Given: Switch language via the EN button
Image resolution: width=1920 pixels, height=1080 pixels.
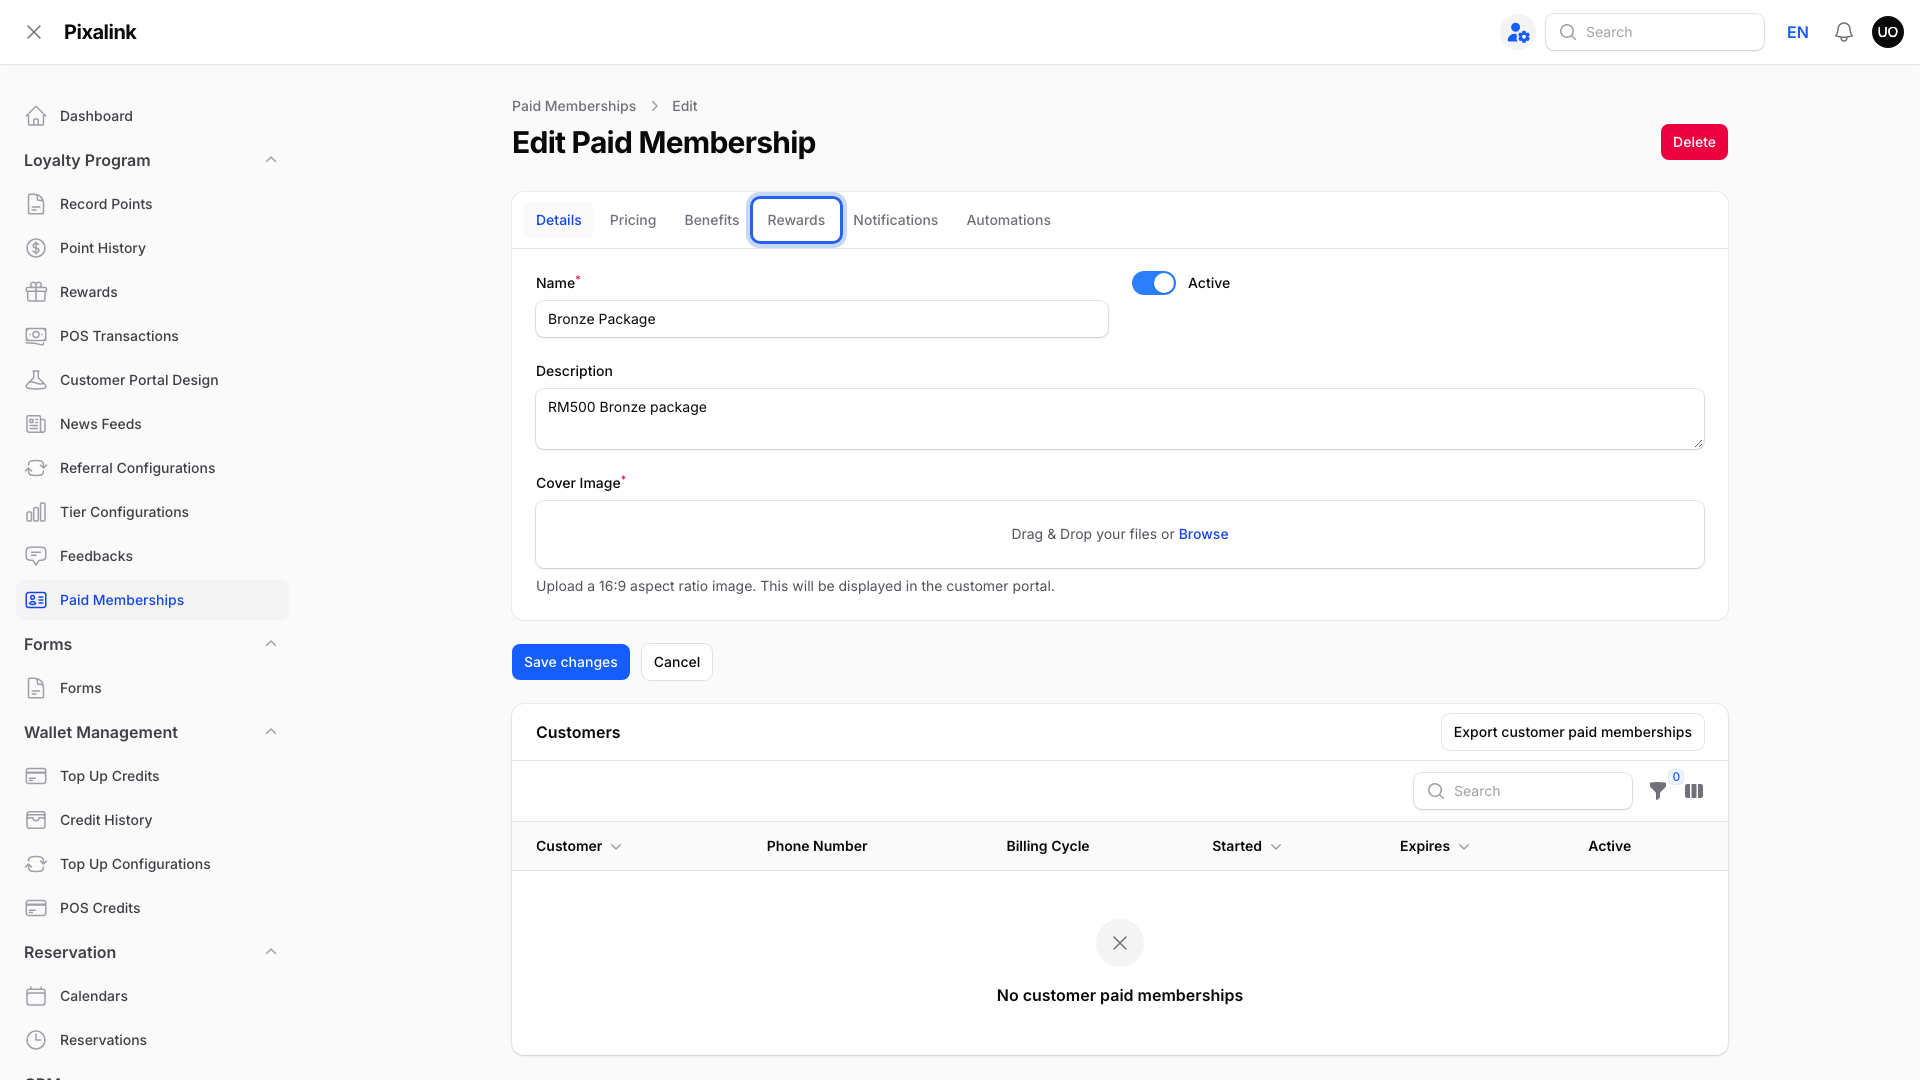Looking at the screenshot, I should tap(1798, 32).
